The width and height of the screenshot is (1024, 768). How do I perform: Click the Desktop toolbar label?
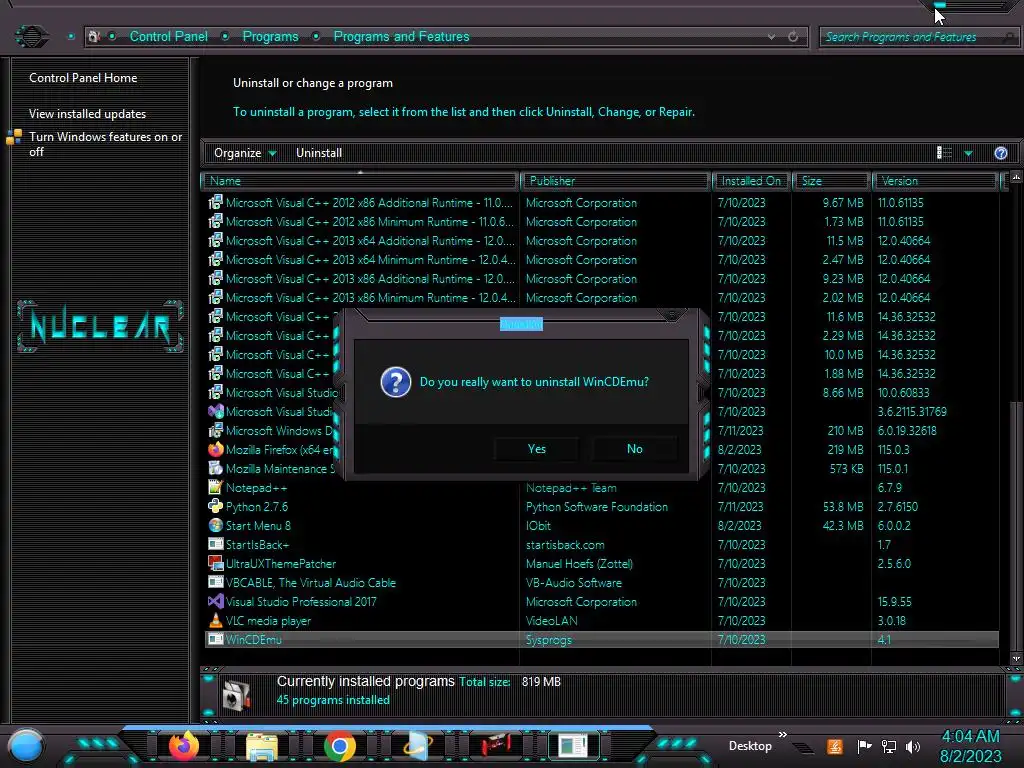pyautogui.click(x=750, y=746)
